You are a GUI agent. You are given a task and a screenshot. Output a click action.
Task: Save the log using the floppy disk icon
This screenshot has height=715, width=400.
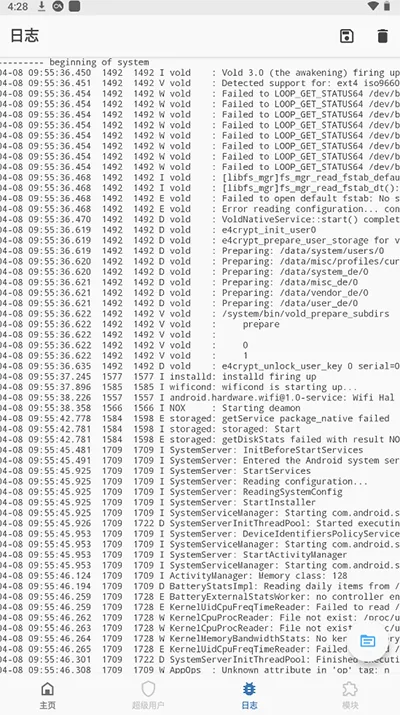click(x=347, y=36)
